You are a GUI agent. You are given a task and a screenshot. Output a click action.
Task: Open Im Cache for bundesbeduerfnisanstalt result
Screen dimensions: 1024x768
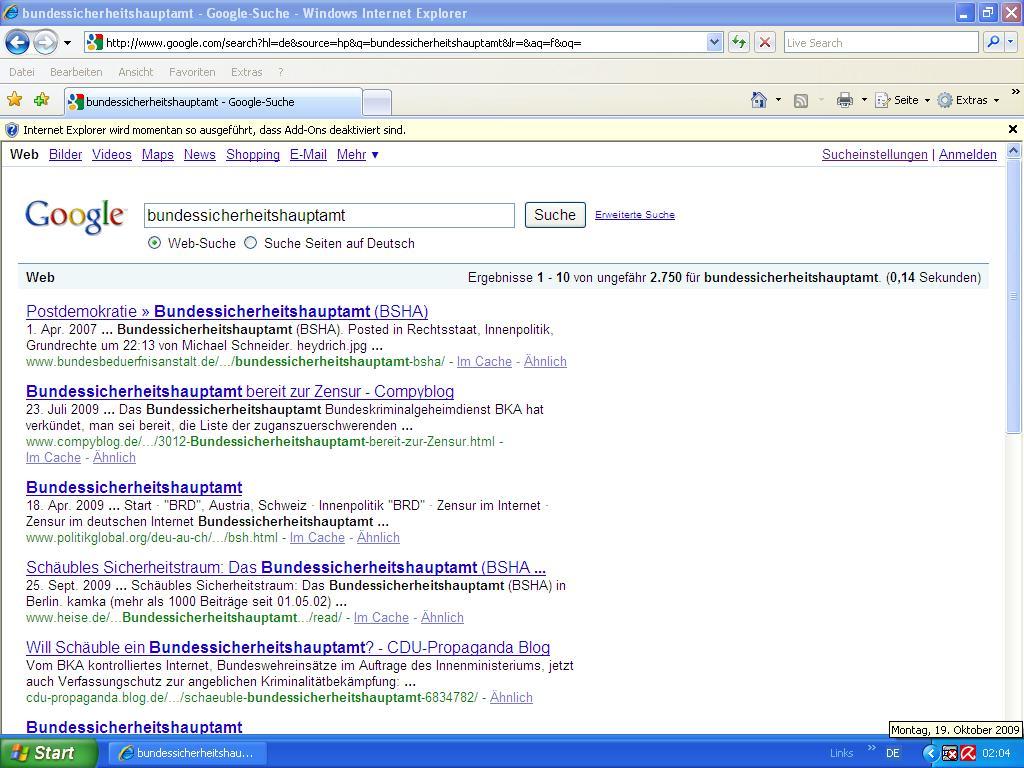484,362
